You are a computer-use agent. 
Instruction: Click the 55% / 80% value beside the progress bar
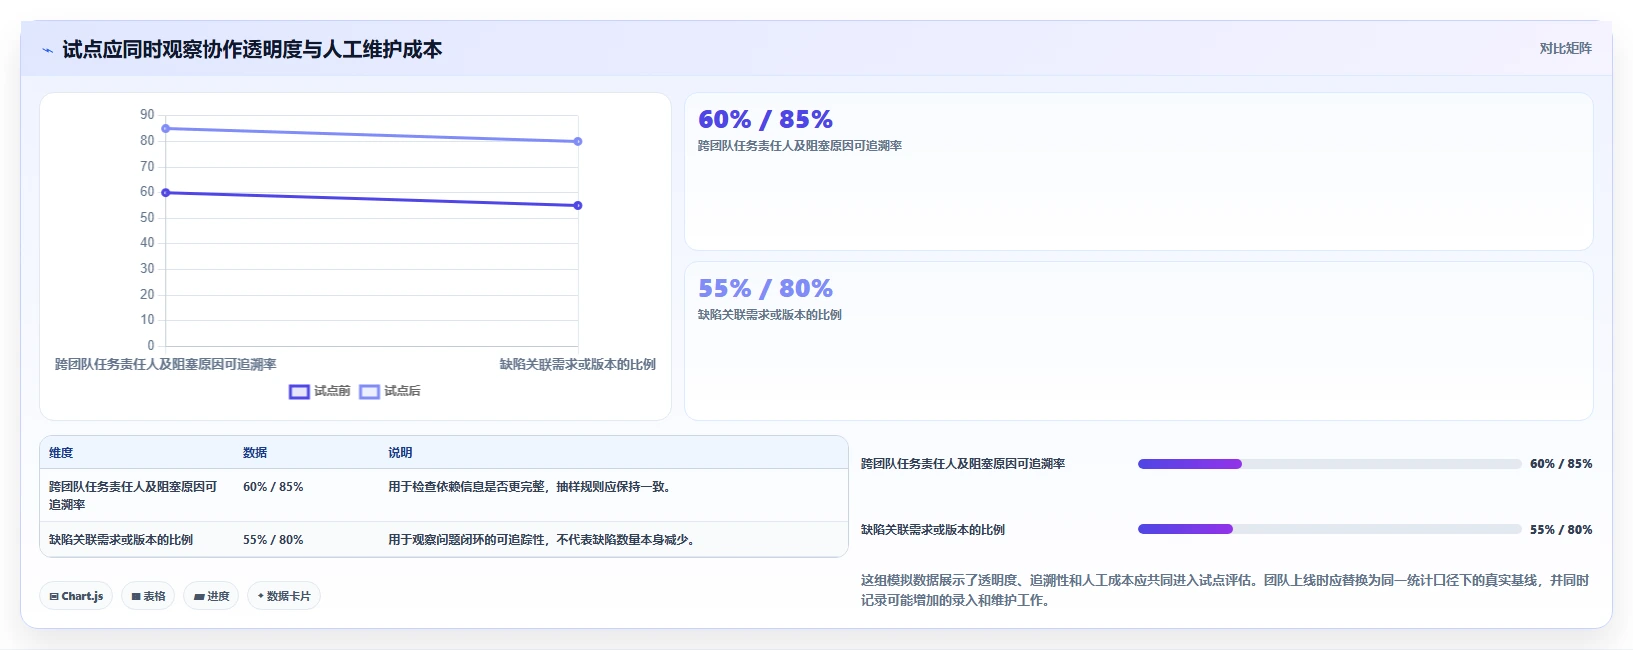(x=1561, y=530)
